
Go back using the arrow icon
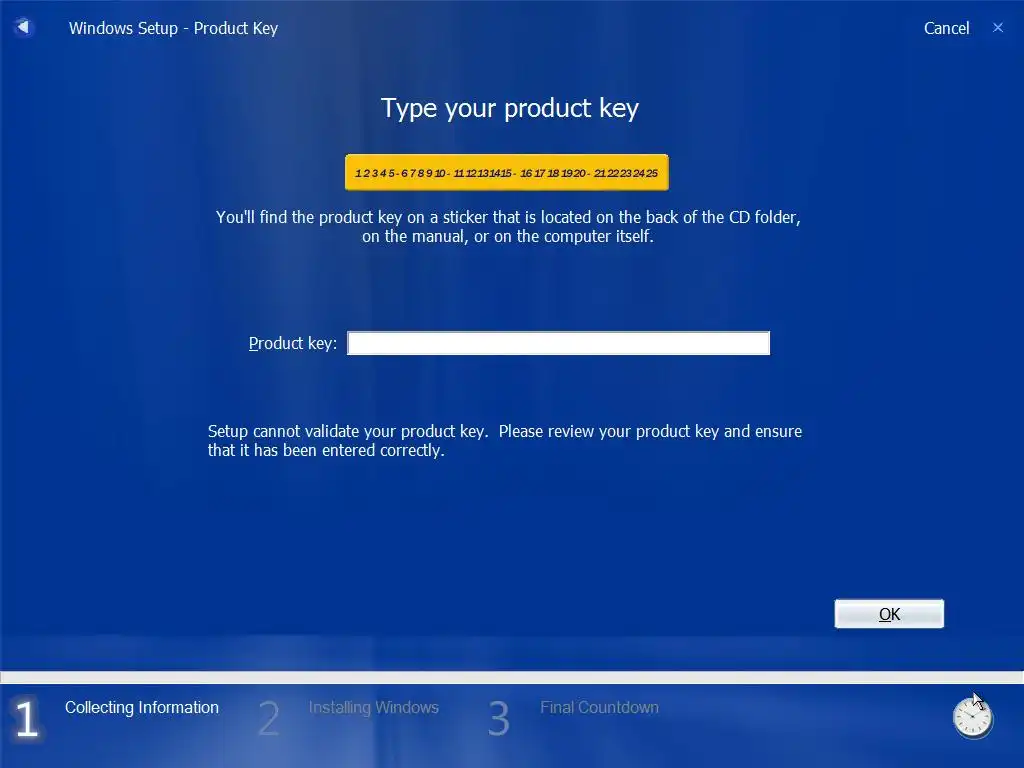click(23, 27)
